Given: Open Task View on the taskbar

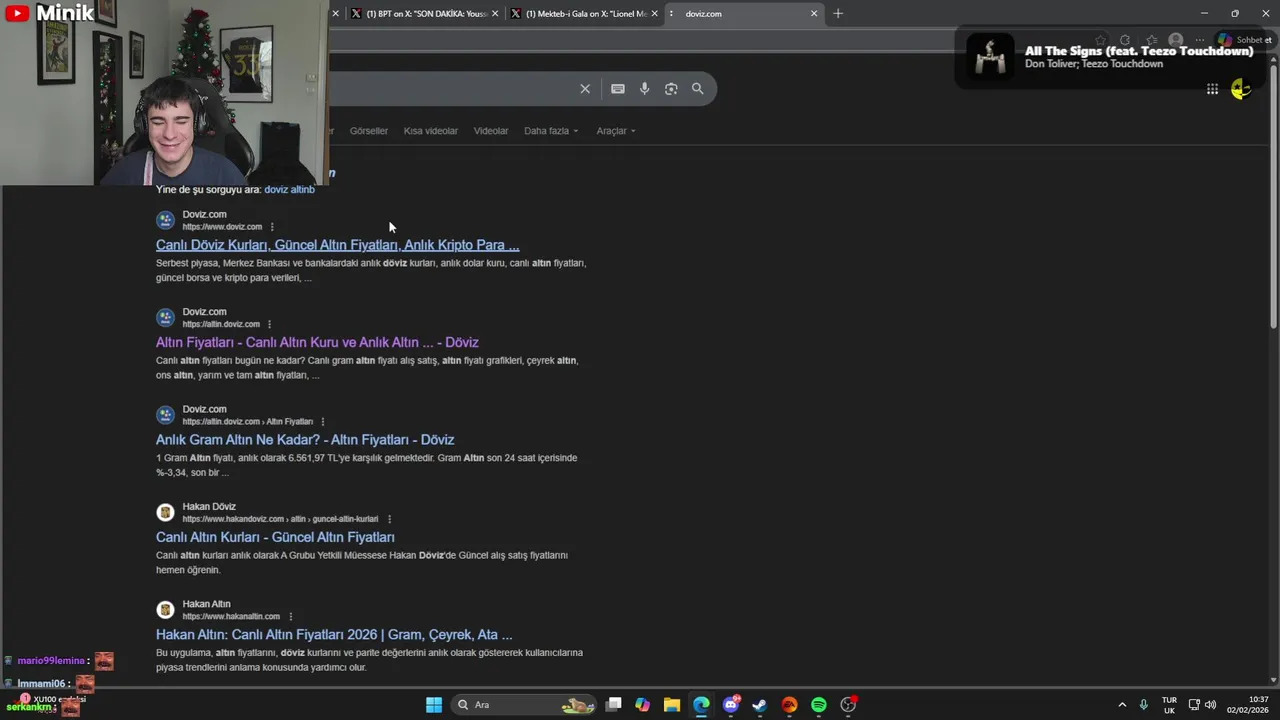Looking at the screenshot, I should [614, 705].
